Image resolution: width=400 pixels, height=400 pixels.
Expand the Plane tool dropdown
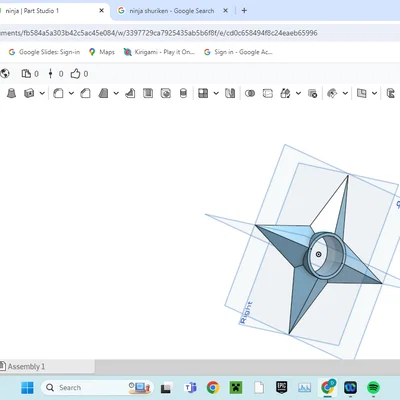374,93
